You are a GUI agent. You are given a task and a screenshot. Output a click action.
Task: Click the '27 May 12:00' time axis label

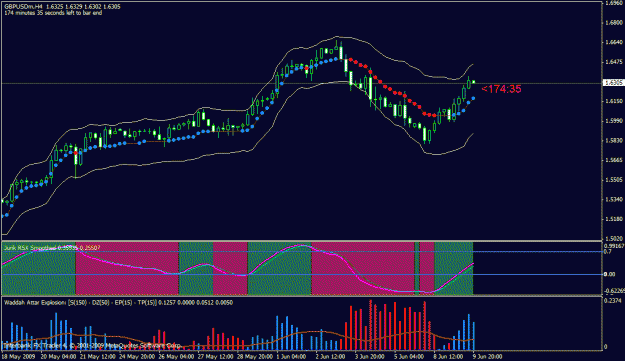[x=216, y=356]
